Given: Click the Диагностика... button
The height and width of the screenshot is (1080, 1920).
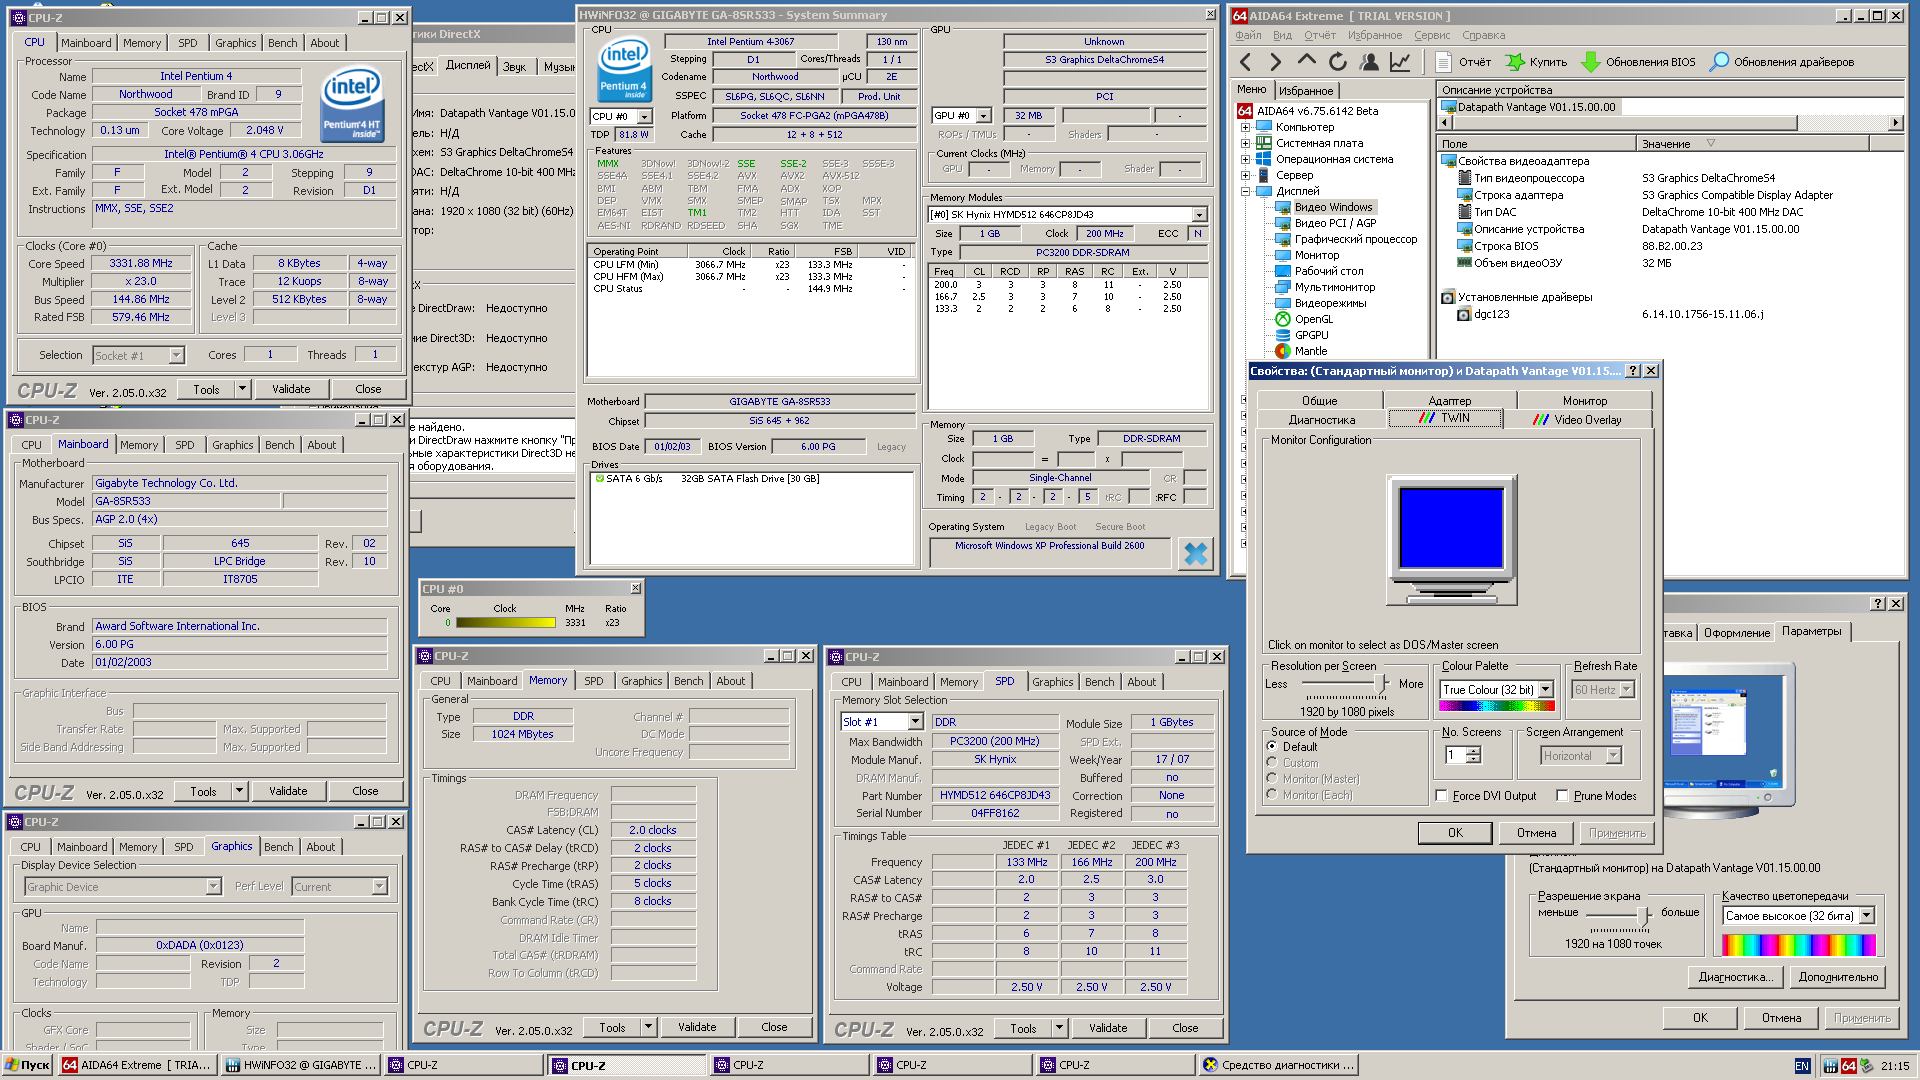Looking at the screenshot, I should click(1735, 977).
